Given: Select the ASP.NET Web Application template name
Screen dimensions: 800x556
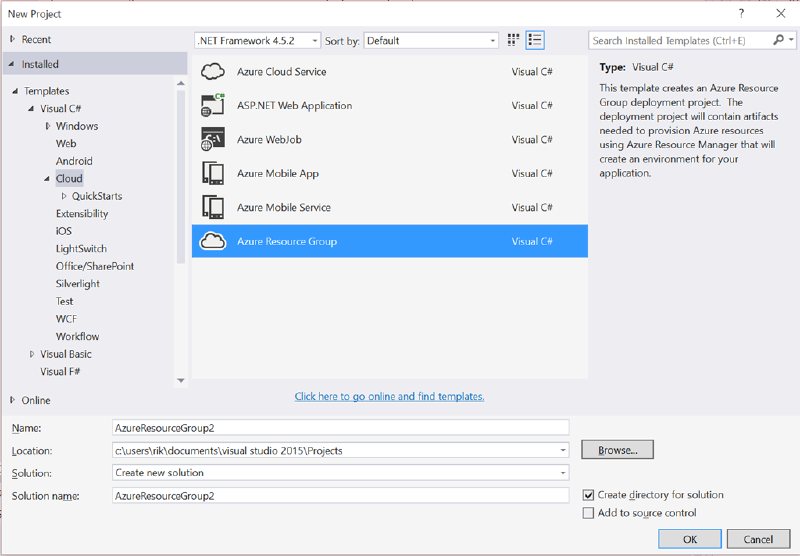Looking at the screenshot, I should pos(294,105).
